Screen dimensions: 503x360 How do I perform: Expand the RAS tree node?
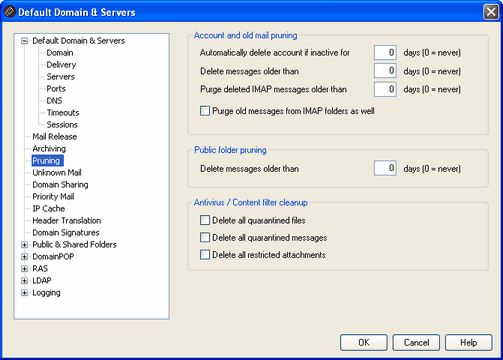[24, 269]
